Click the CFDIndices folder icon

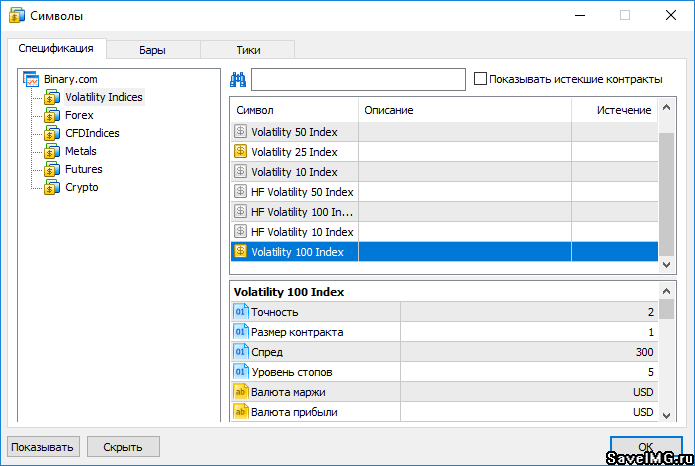click(x=52, y=134)
